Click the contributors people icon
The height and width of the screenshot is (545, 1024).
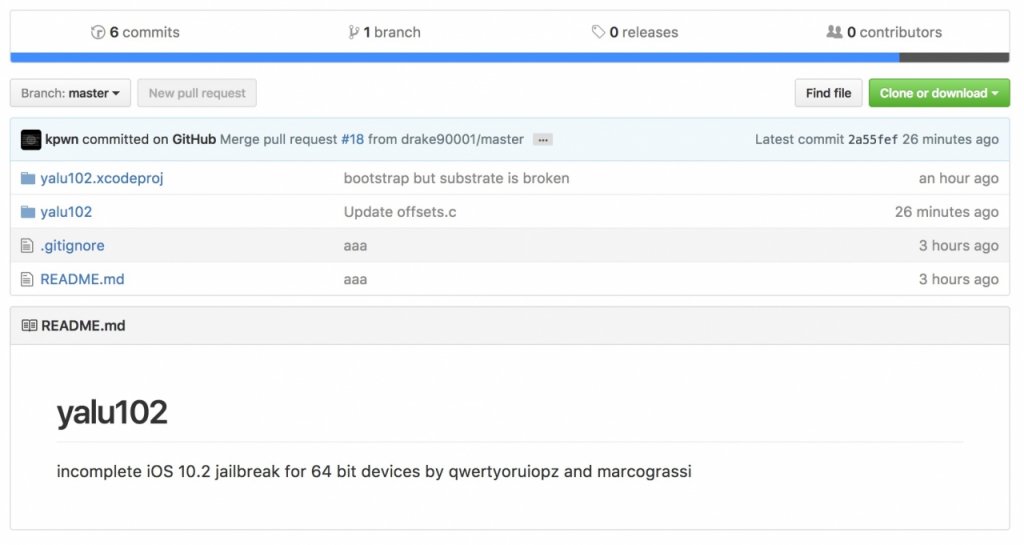point(834,32)
